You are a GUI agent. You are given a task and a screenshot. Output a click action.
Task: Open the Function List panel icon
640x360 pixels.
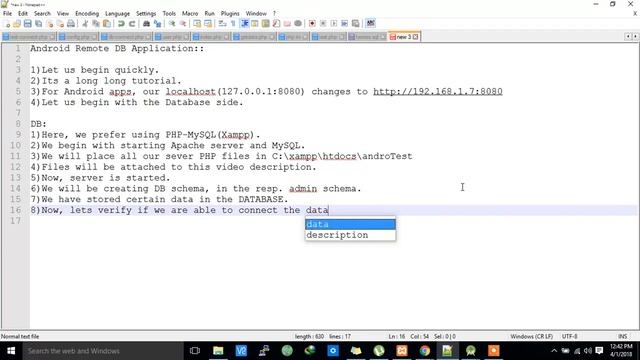coord(276,24)
